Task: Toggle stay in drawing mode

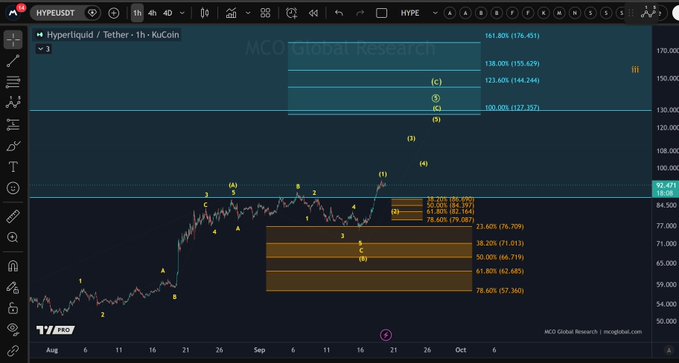Action: point(13,287)
